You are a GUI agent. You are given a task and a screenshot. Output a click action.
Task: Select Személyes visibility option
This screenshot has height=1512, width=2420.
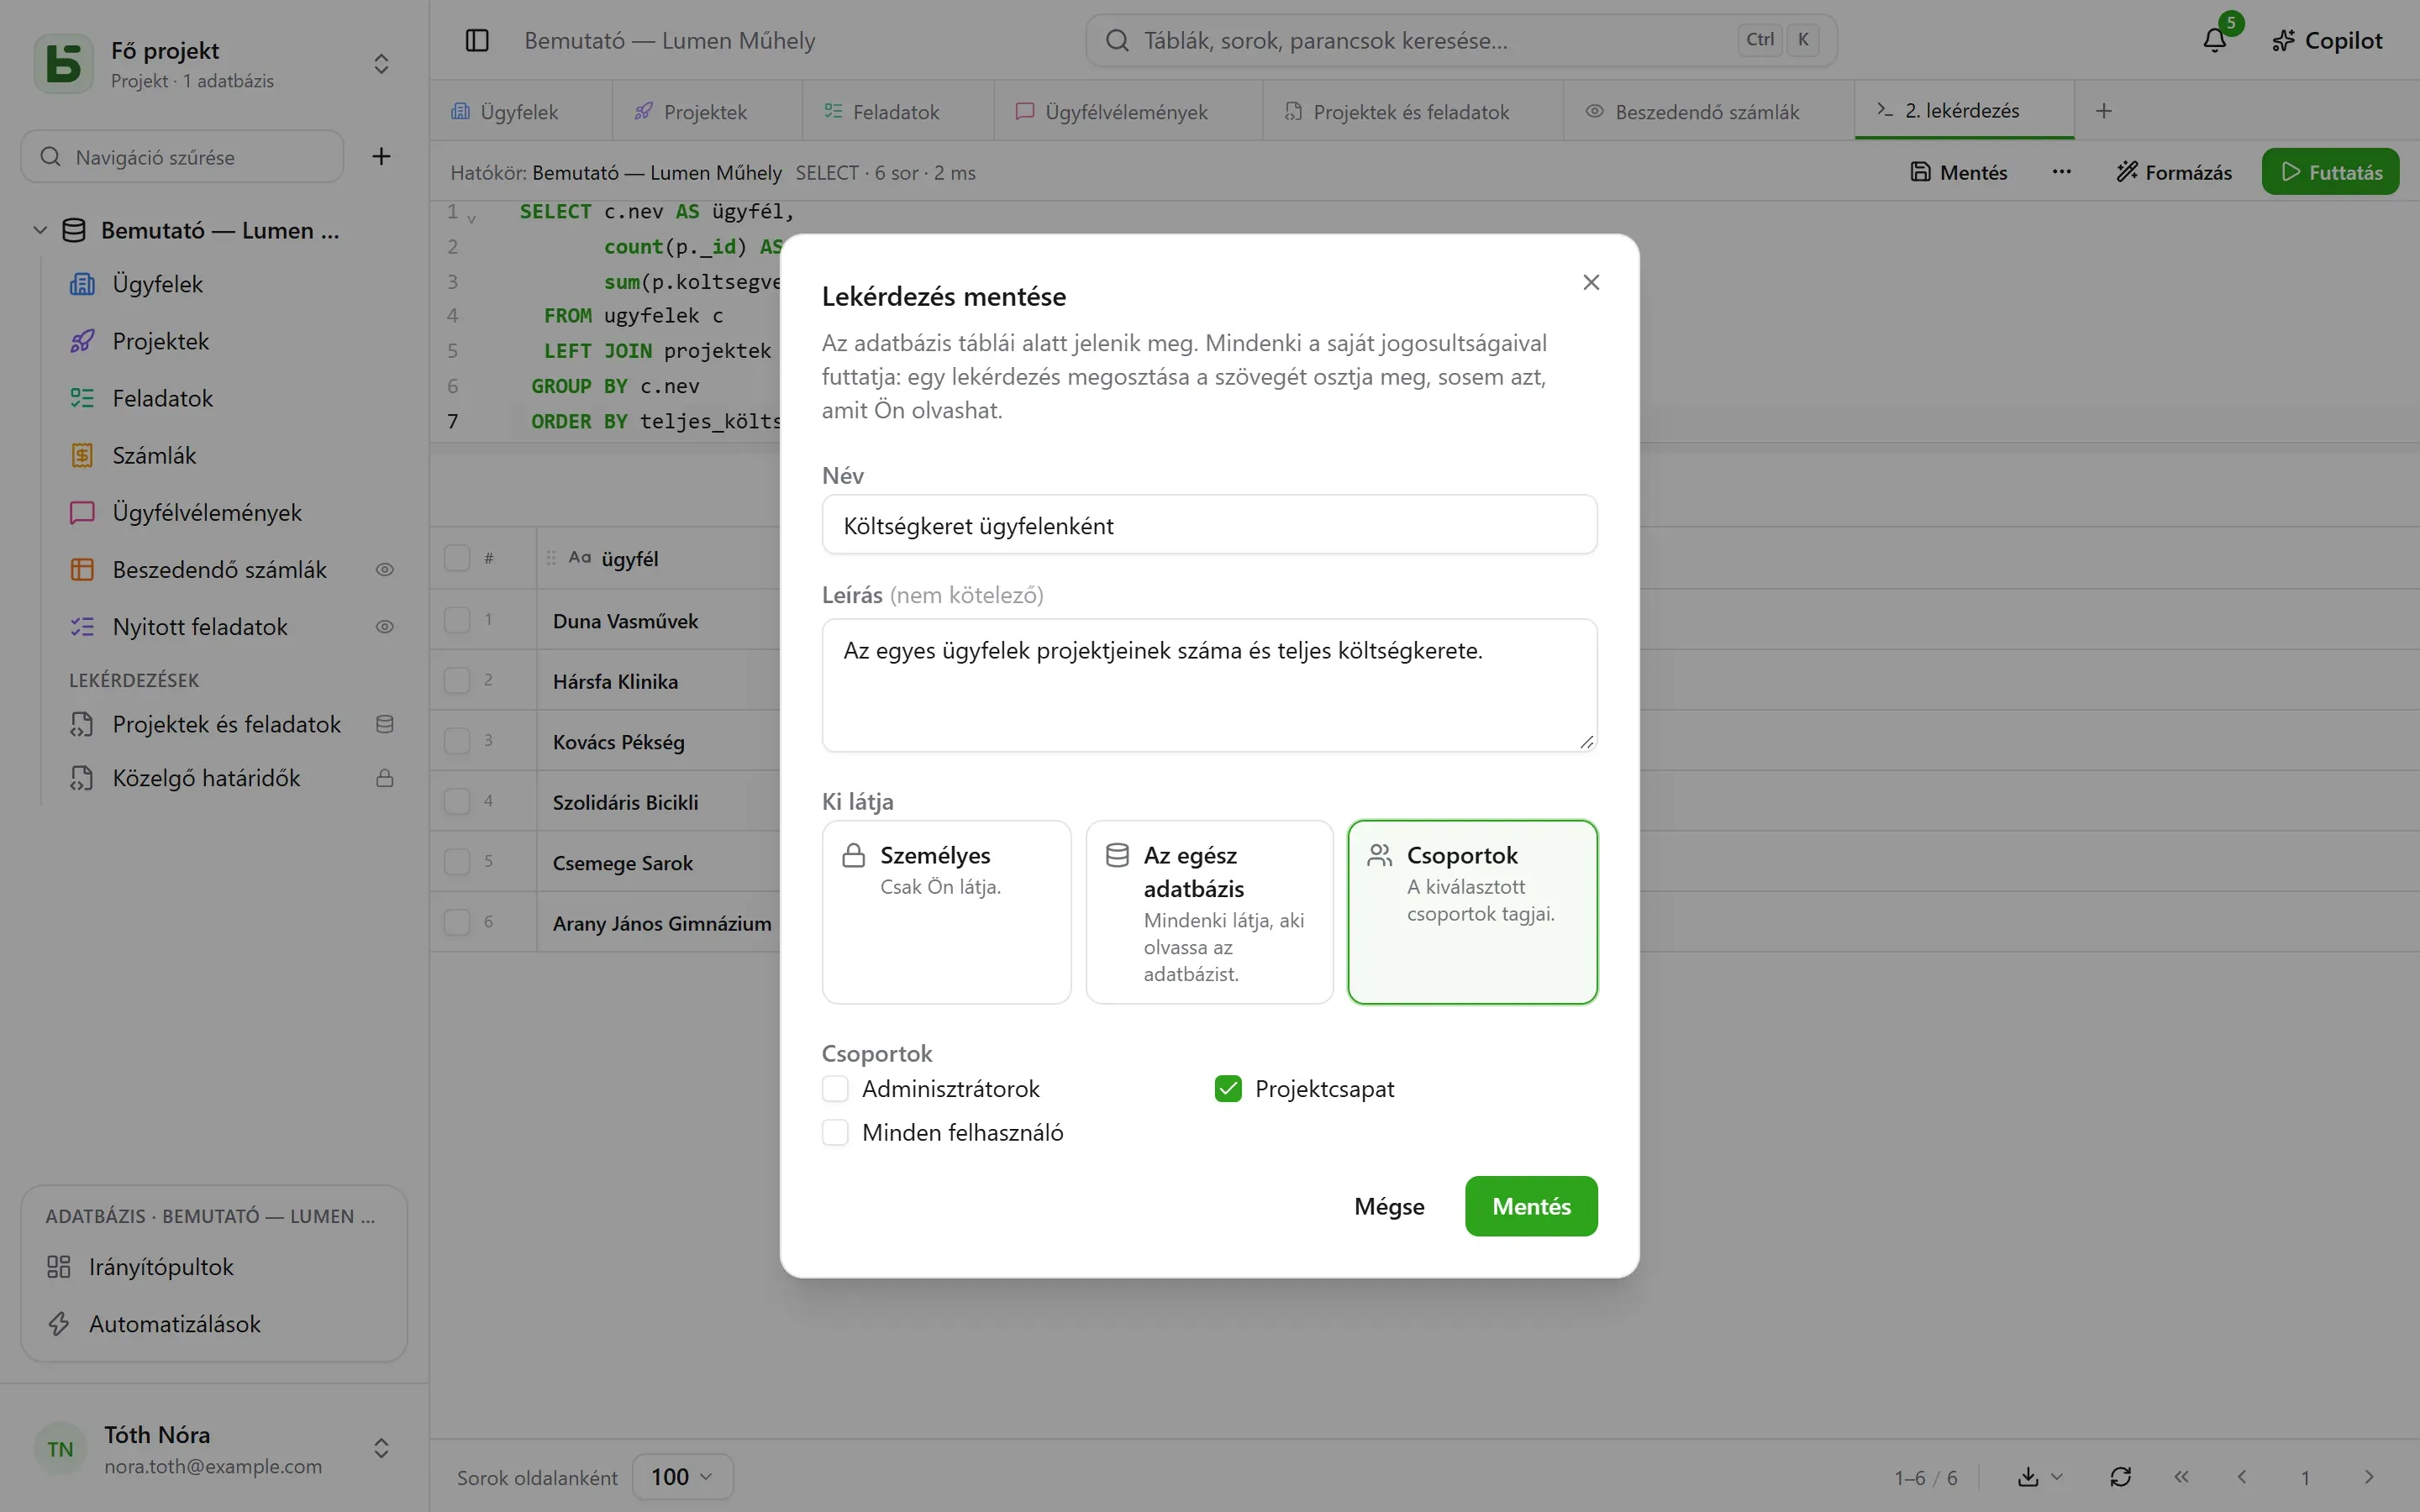tap(946, 912)
